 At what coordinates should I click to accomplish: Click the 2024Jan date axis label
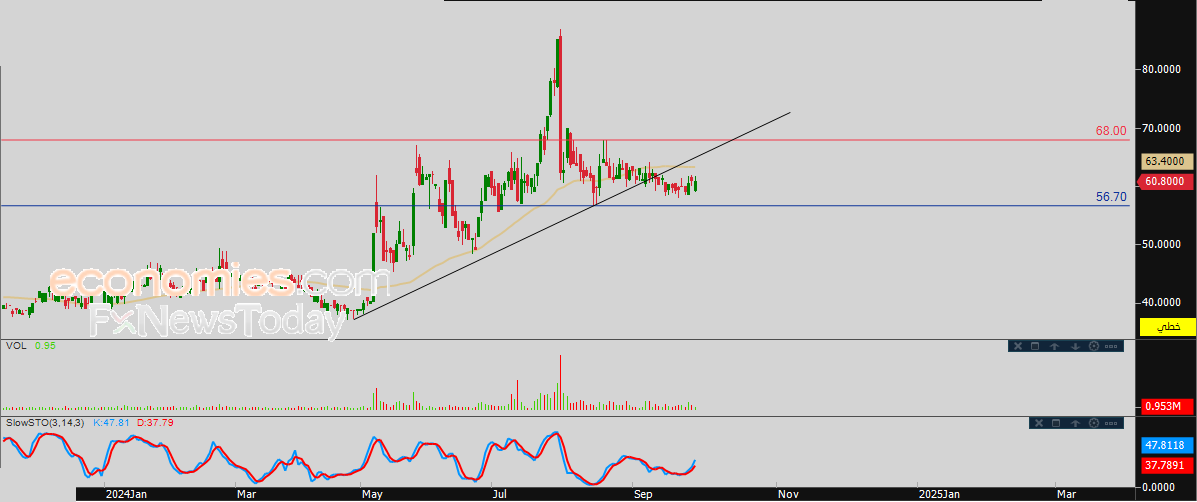coord(127,494)
